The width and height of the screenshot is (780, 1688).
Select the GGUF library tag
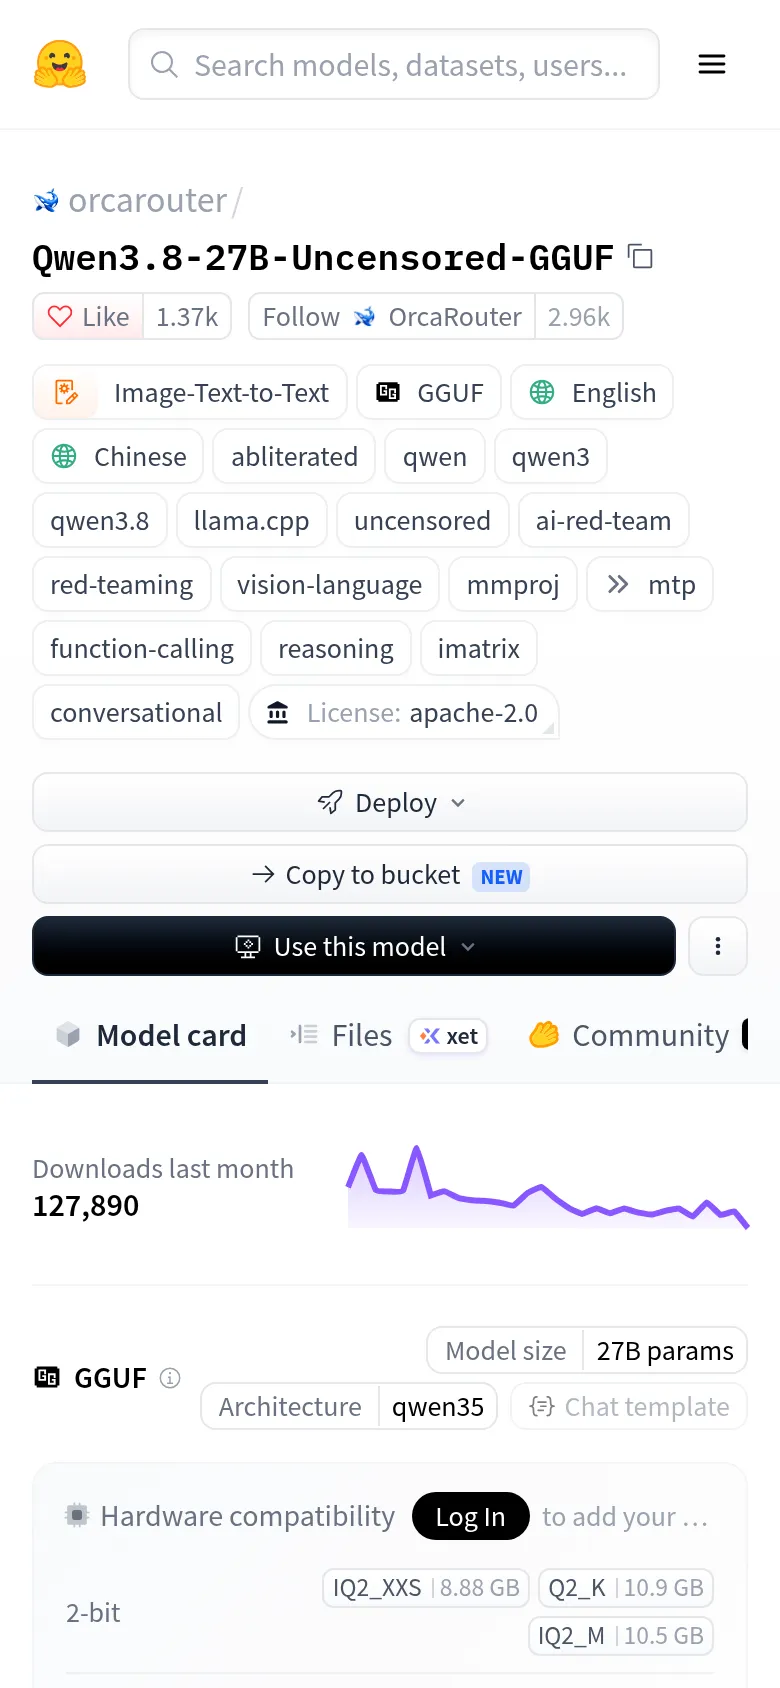click(429, 393)
